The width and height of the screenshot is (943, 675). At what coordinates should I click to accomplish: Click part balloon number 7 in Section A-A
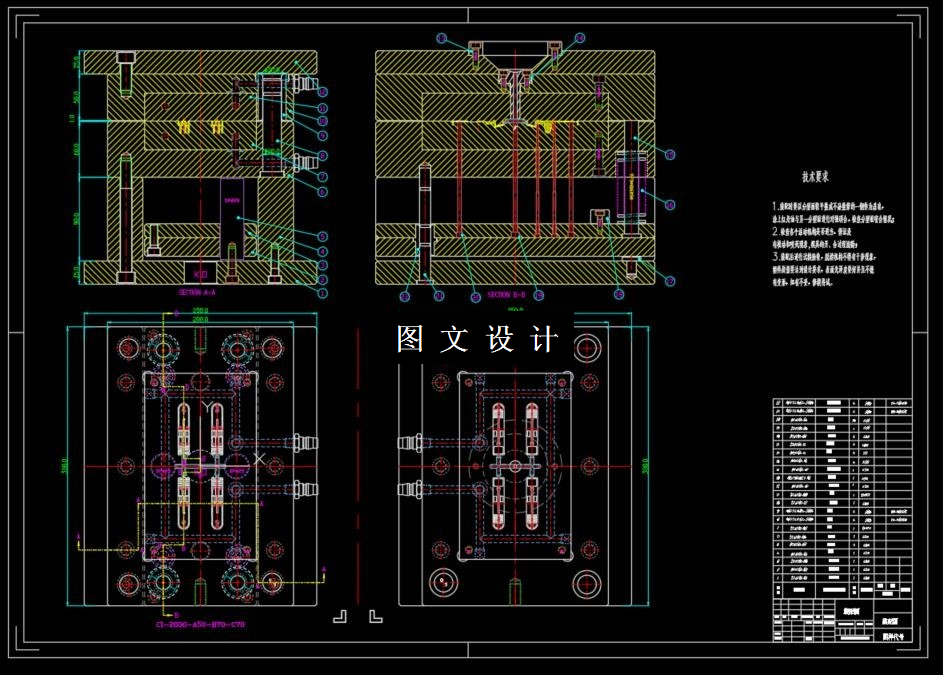click(322, 177)
